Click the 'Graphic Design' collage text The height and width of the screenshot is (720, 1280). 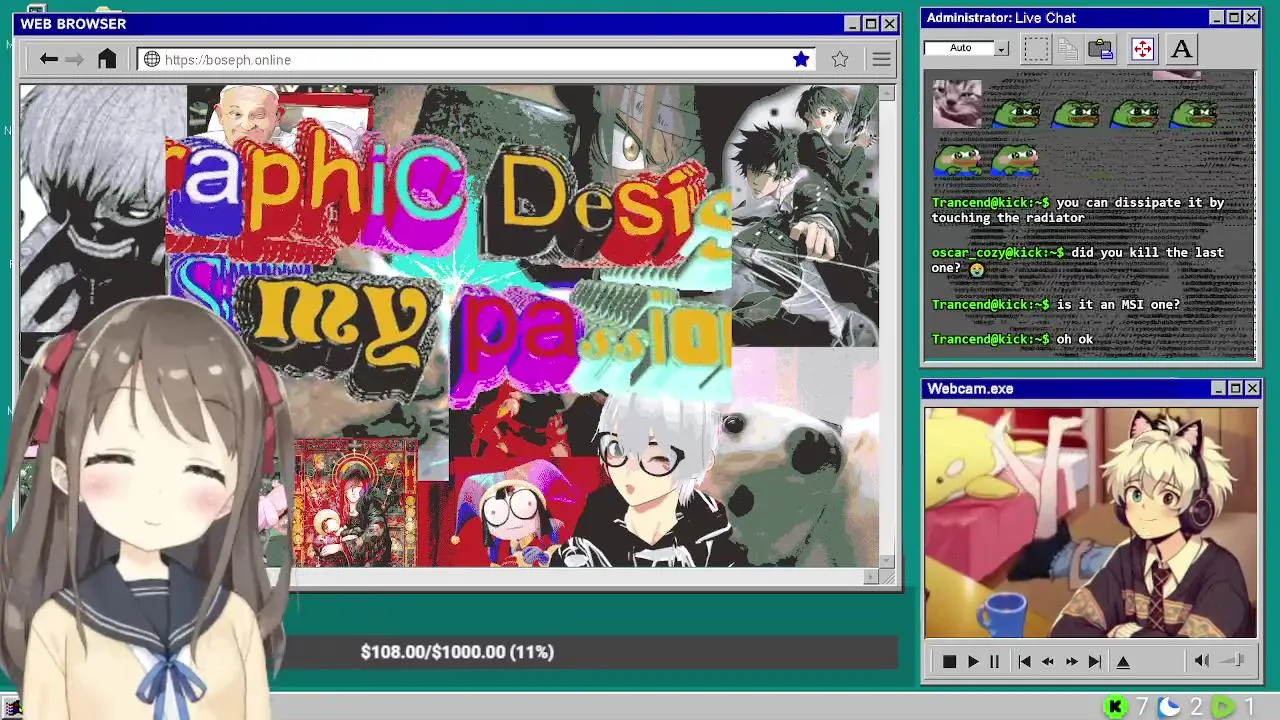450,195
